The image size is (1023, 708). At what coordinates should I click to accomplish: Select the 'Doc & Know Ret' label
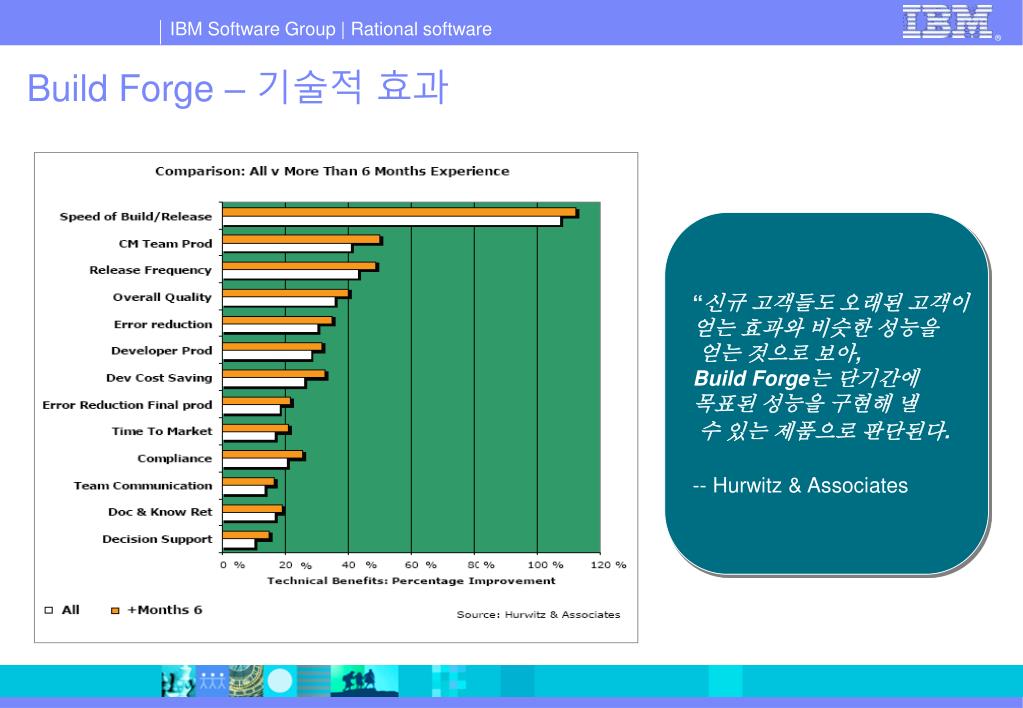160,512
